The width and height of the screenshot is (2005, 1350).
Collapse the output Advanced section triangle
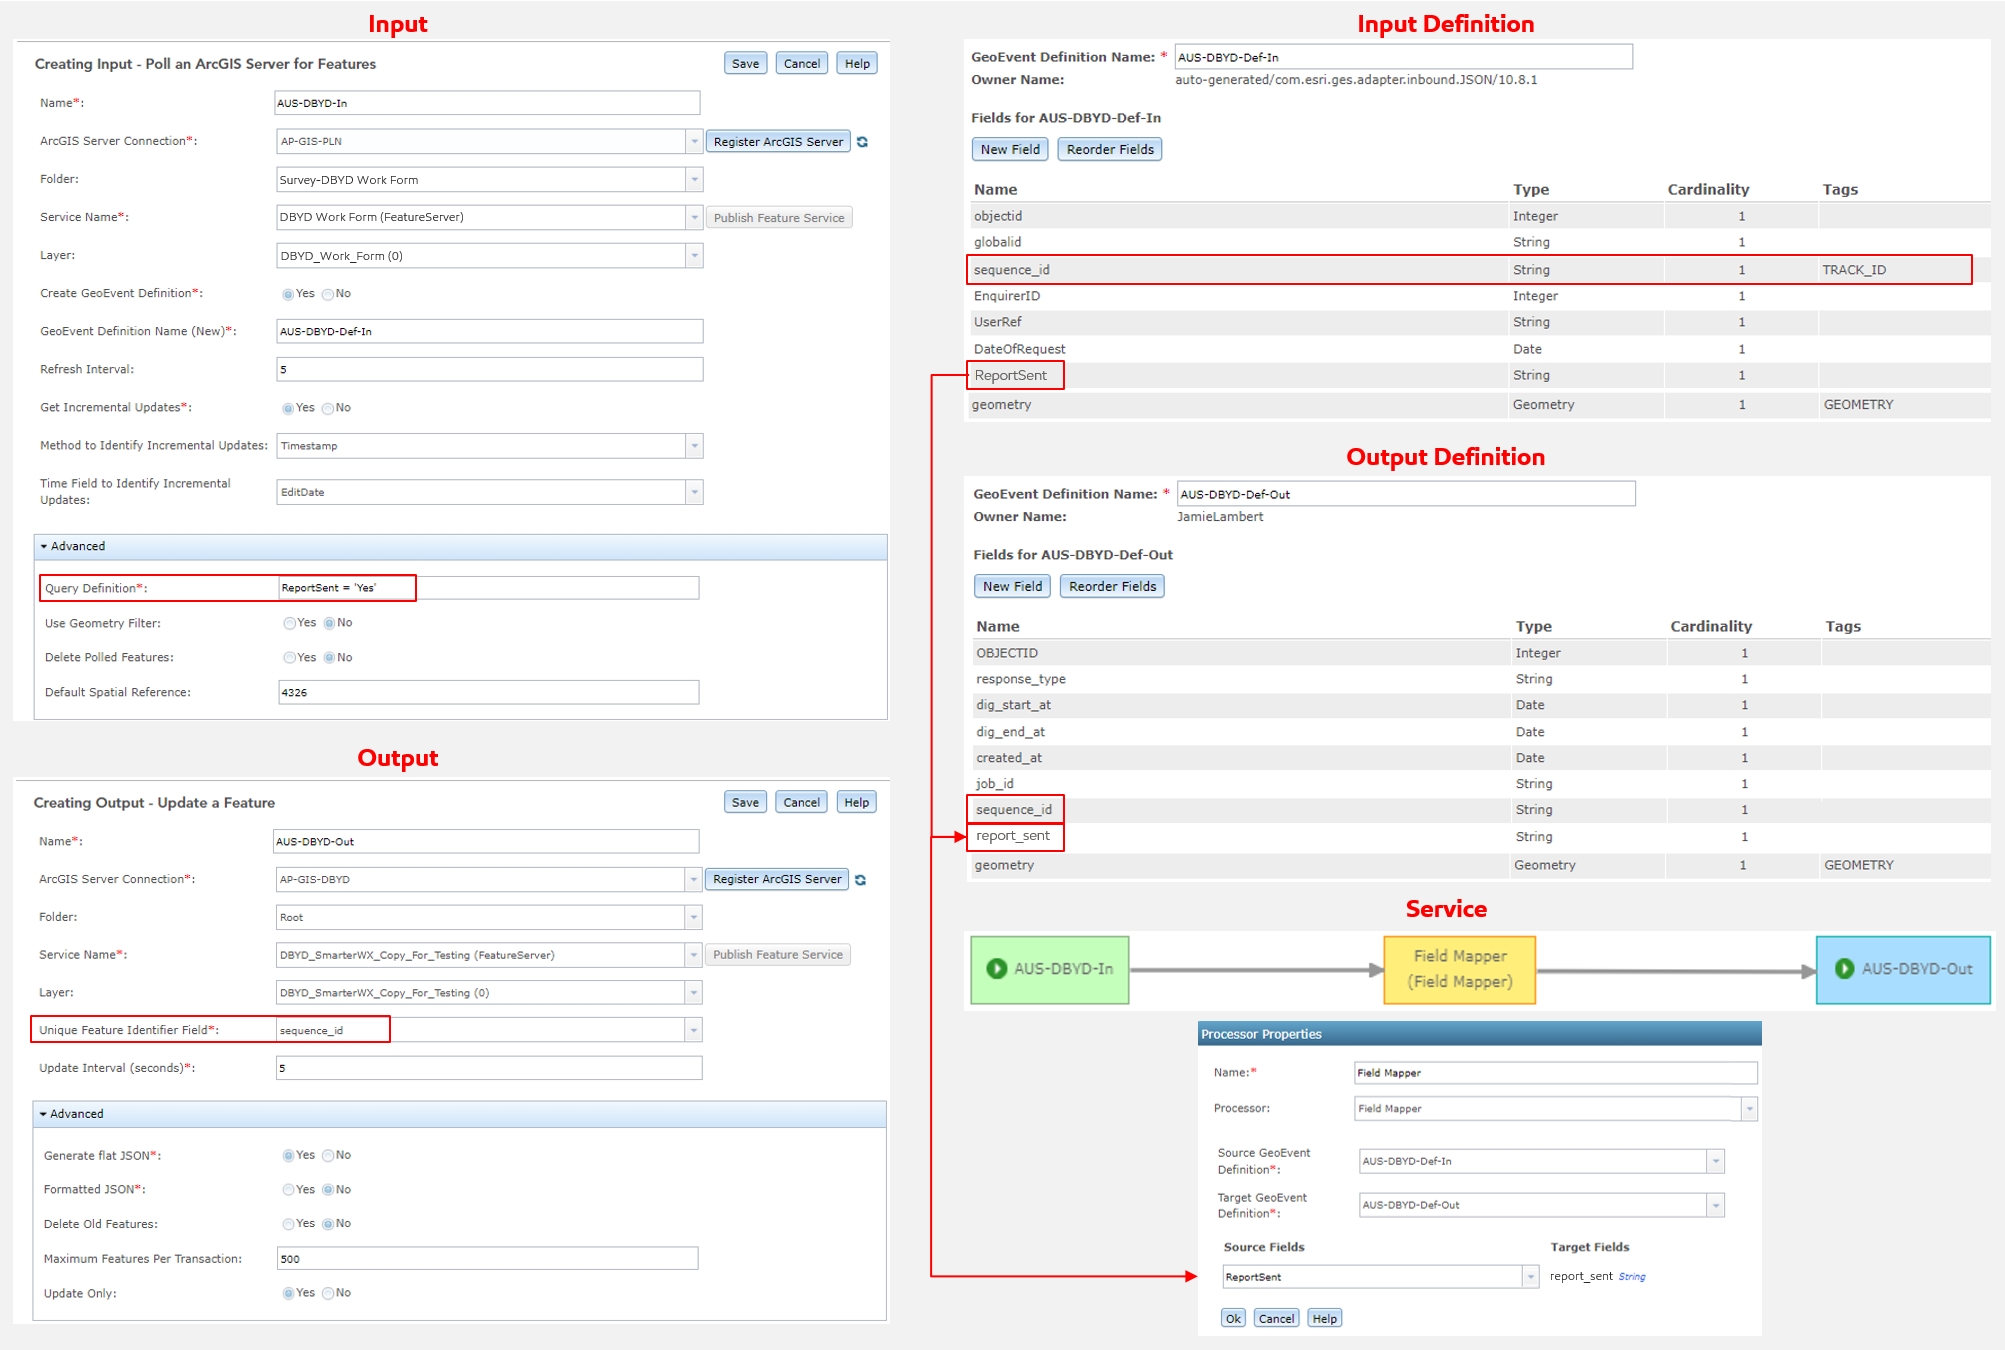click(x=43, y=1114)
